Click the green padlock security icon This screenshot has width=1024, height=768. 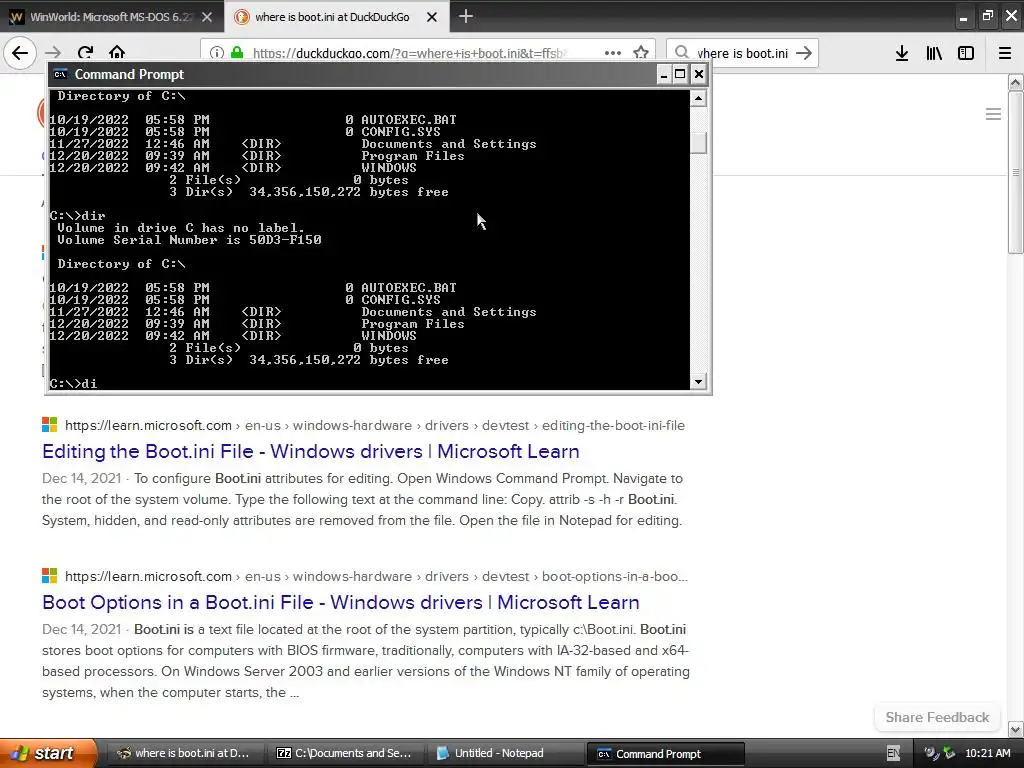tap(237, 53)
